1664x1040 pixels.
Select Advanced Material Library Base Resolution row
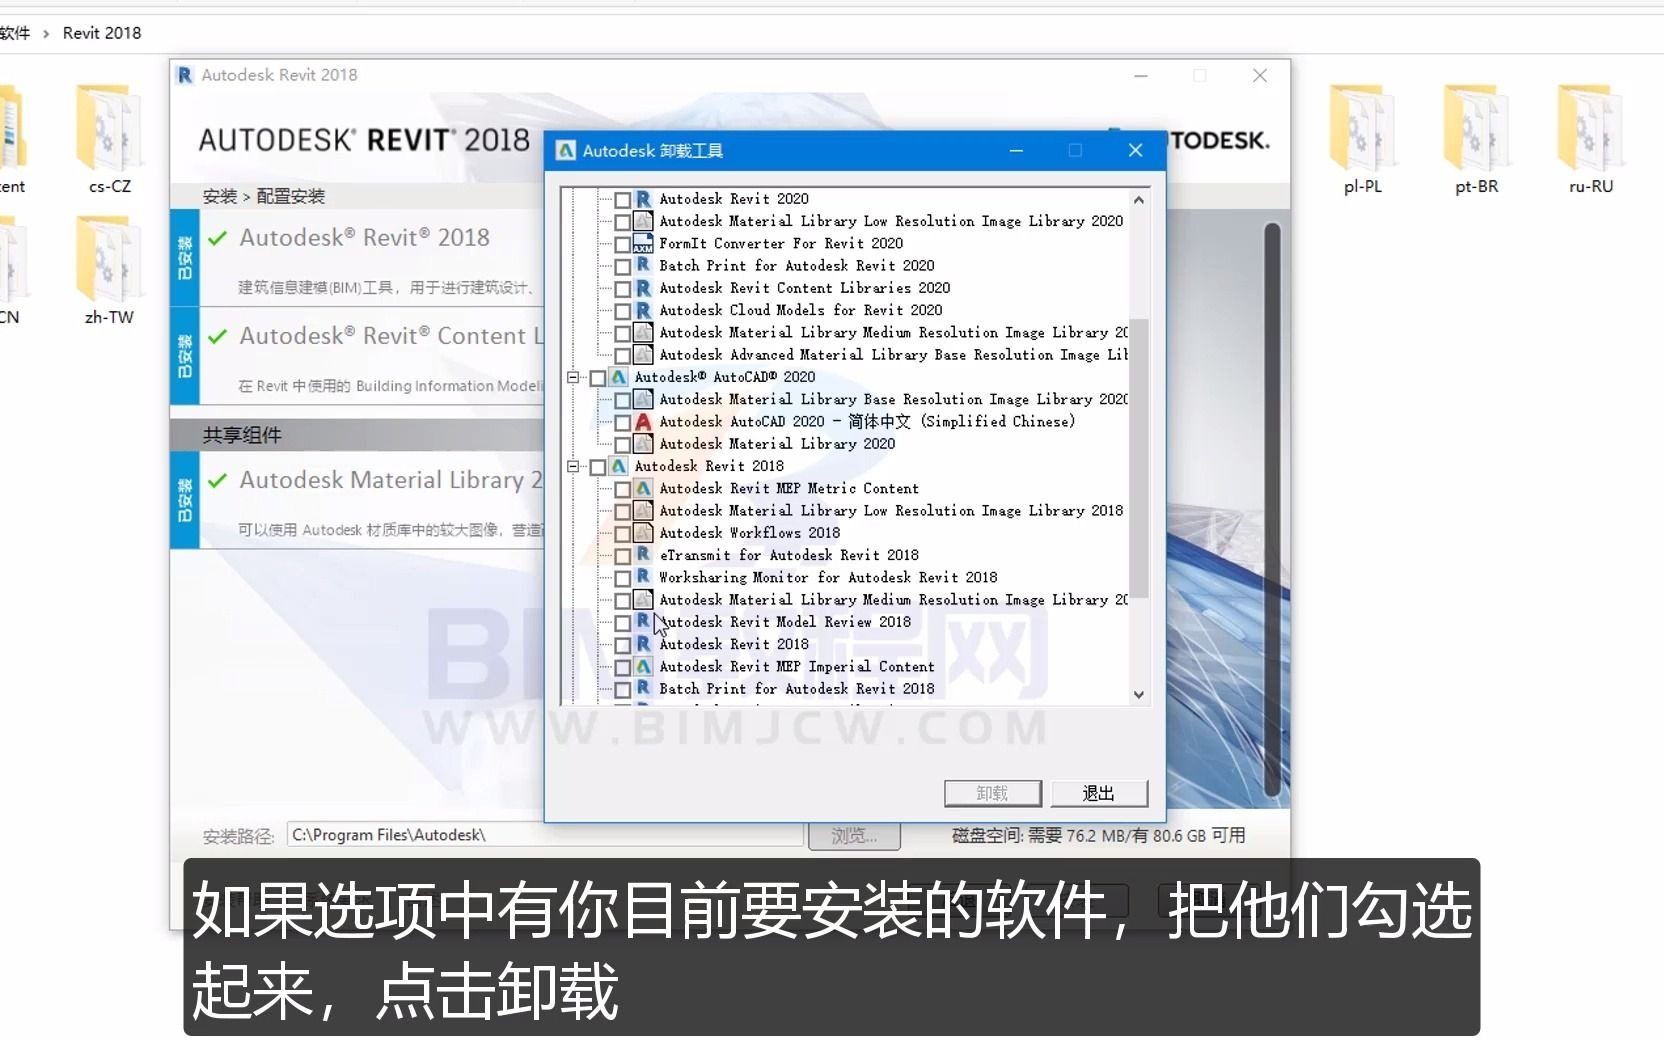click(x=893, y=355)
